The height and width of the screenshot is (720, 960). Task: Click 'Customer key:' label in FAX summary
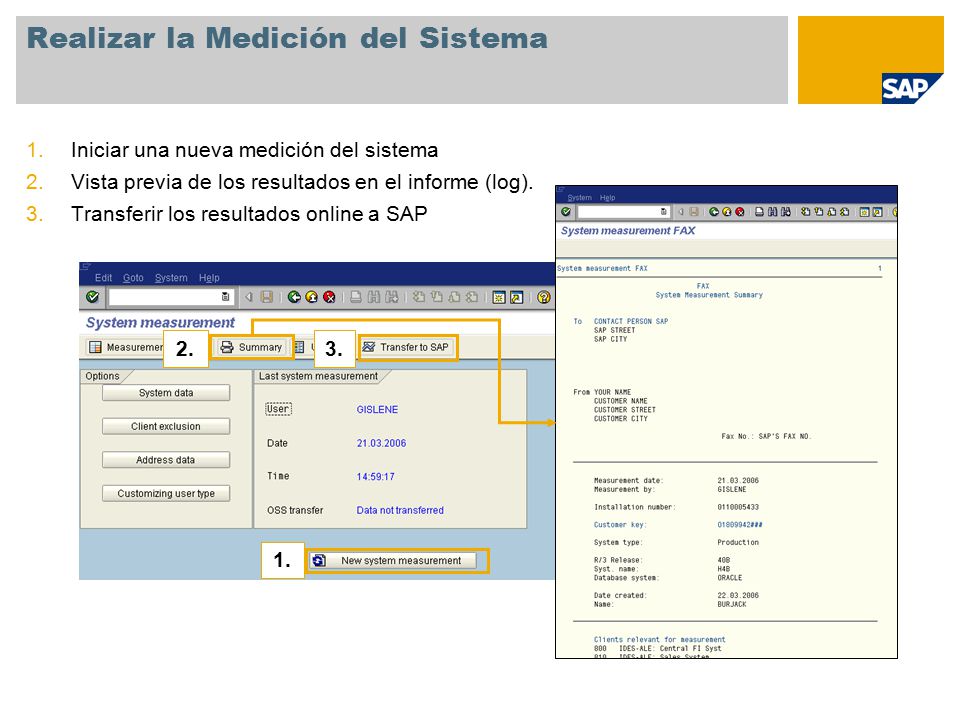tap(620, 525)
